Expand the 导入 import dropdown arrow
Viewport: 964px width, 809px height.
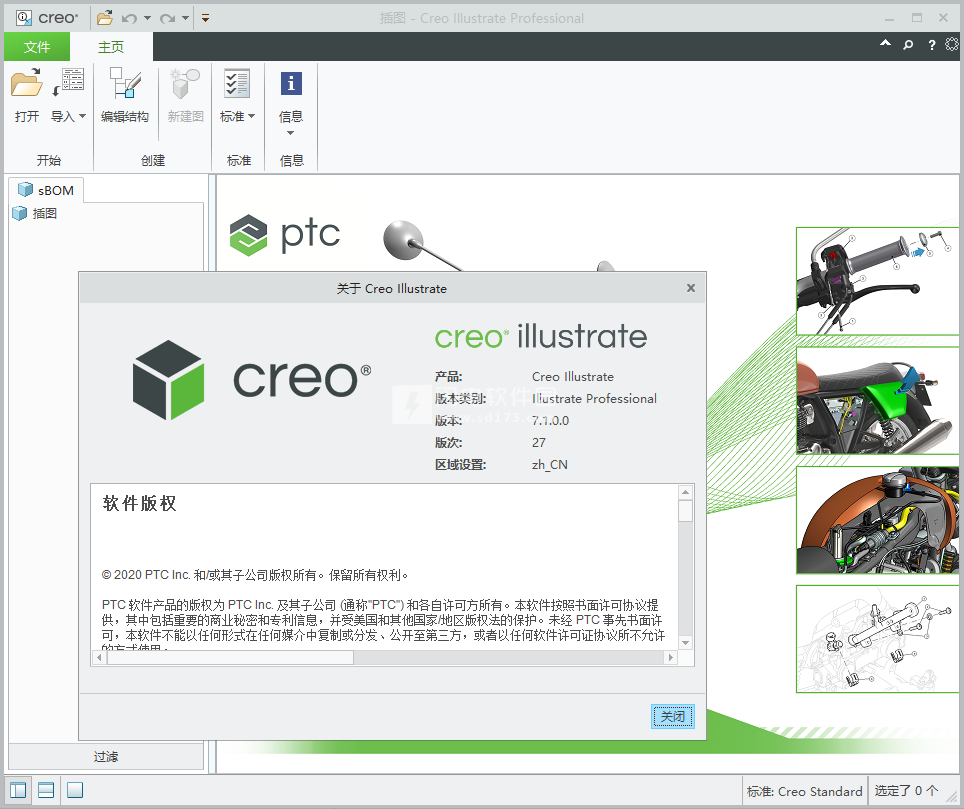(82, 116)
